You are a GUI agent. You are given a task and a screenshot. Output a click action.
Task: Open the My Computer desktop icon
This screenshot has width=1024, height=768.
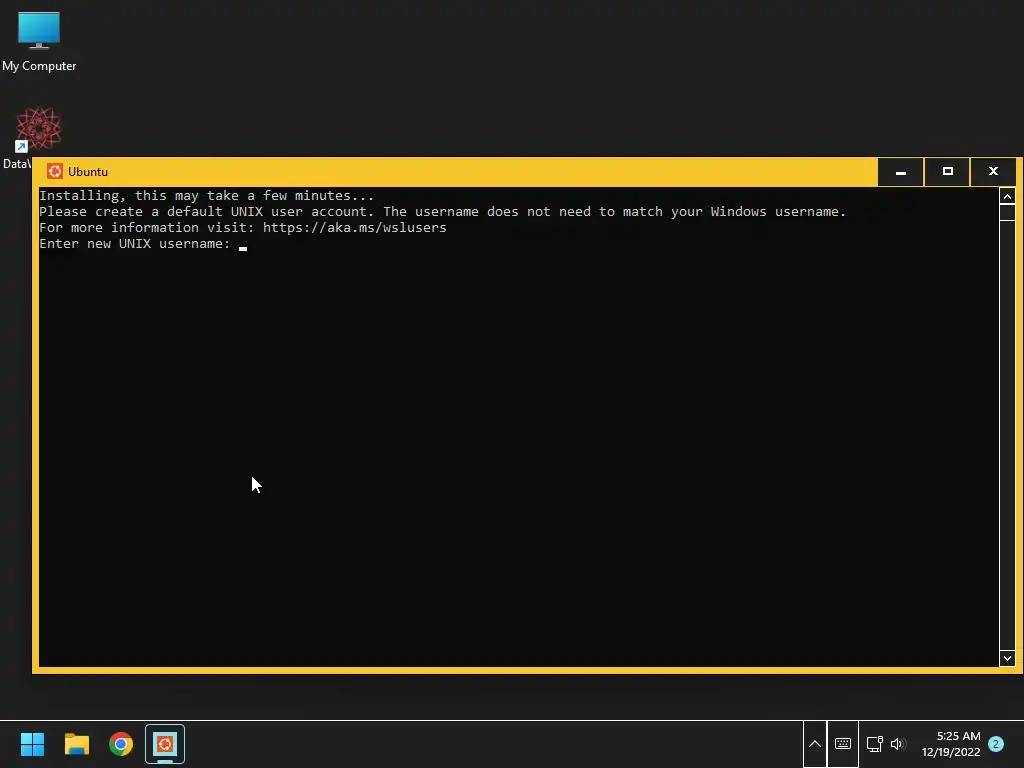point(39,42)
